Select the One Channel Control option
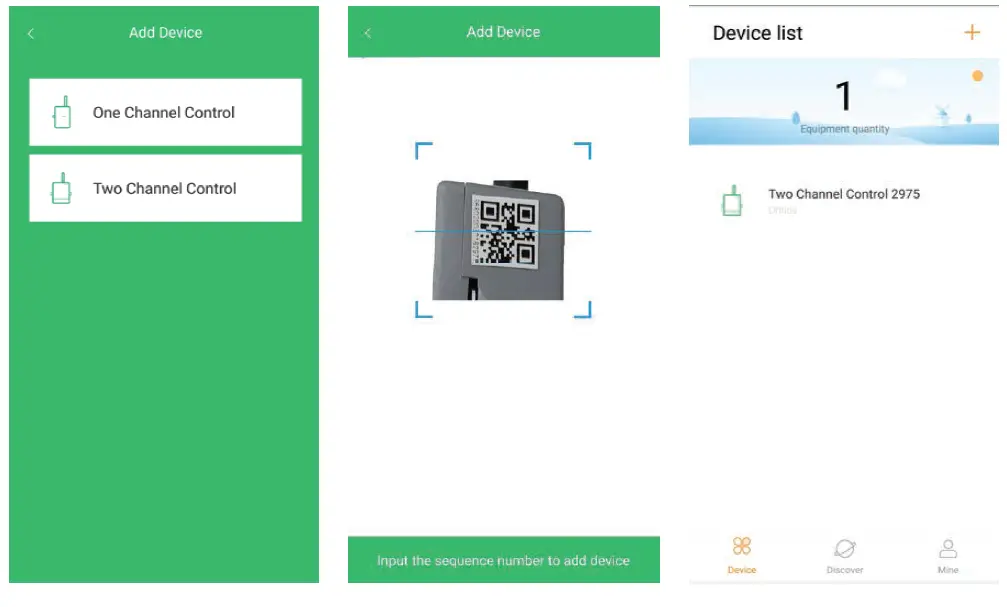This screenshot has height=607, width=1007. (165, 112)
